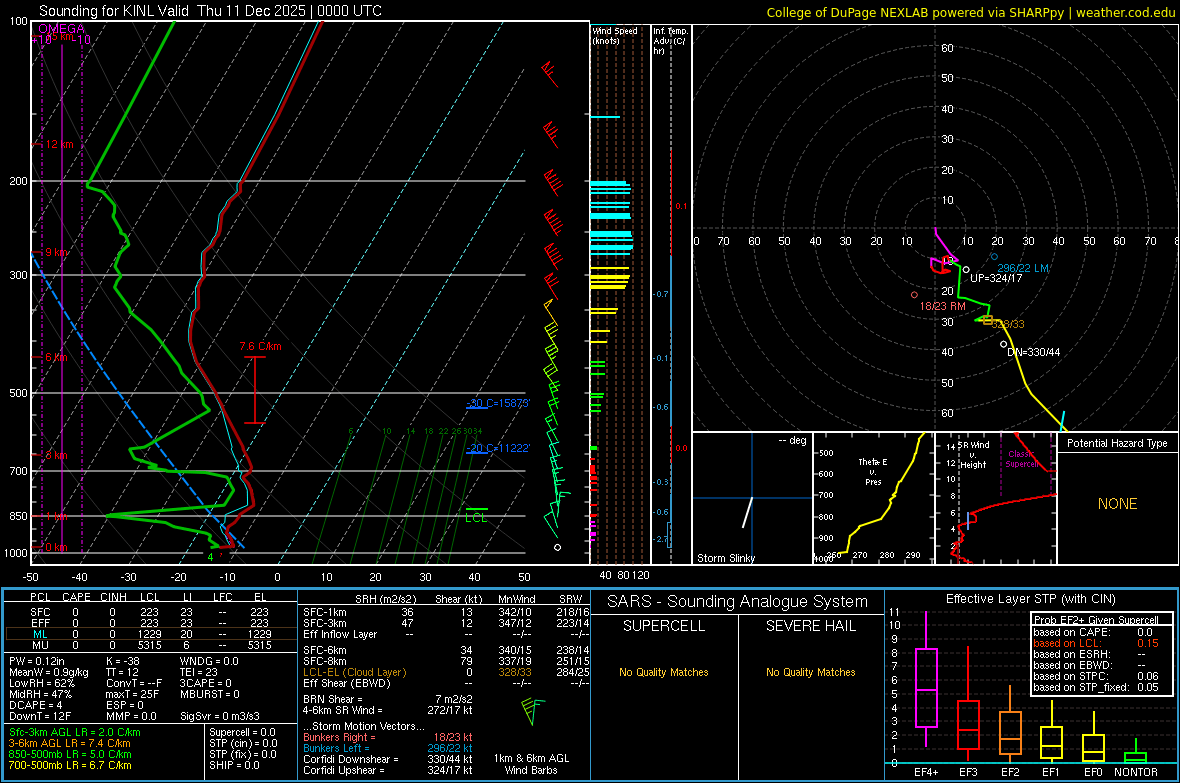1180x783 pixels.
Task: Click the orange 328/33 hodograph label
Action: (x=1008, y=324)
